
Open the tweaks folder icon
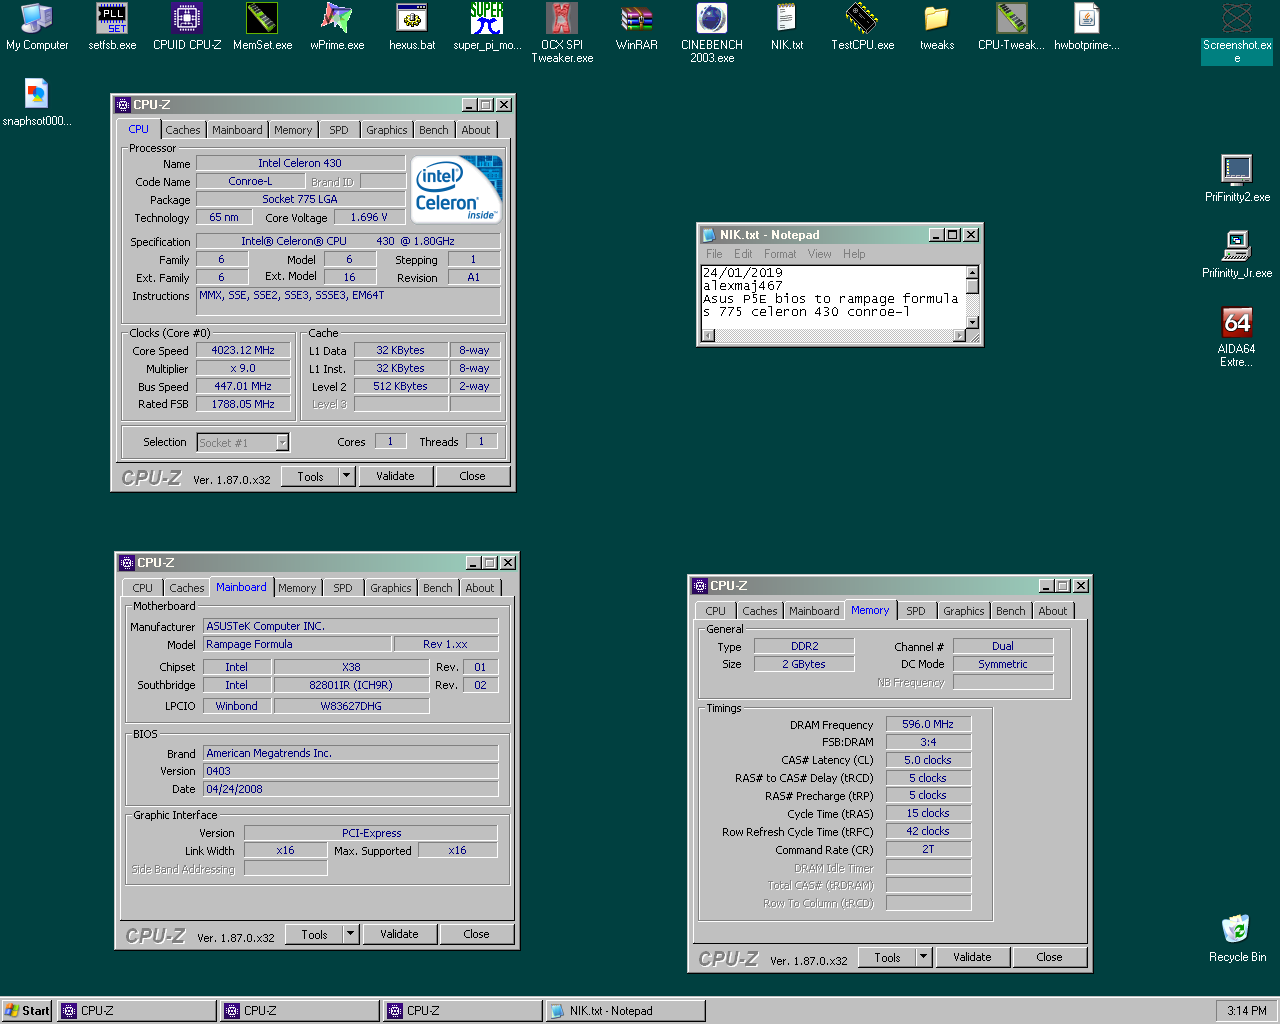tap(937, 27)
